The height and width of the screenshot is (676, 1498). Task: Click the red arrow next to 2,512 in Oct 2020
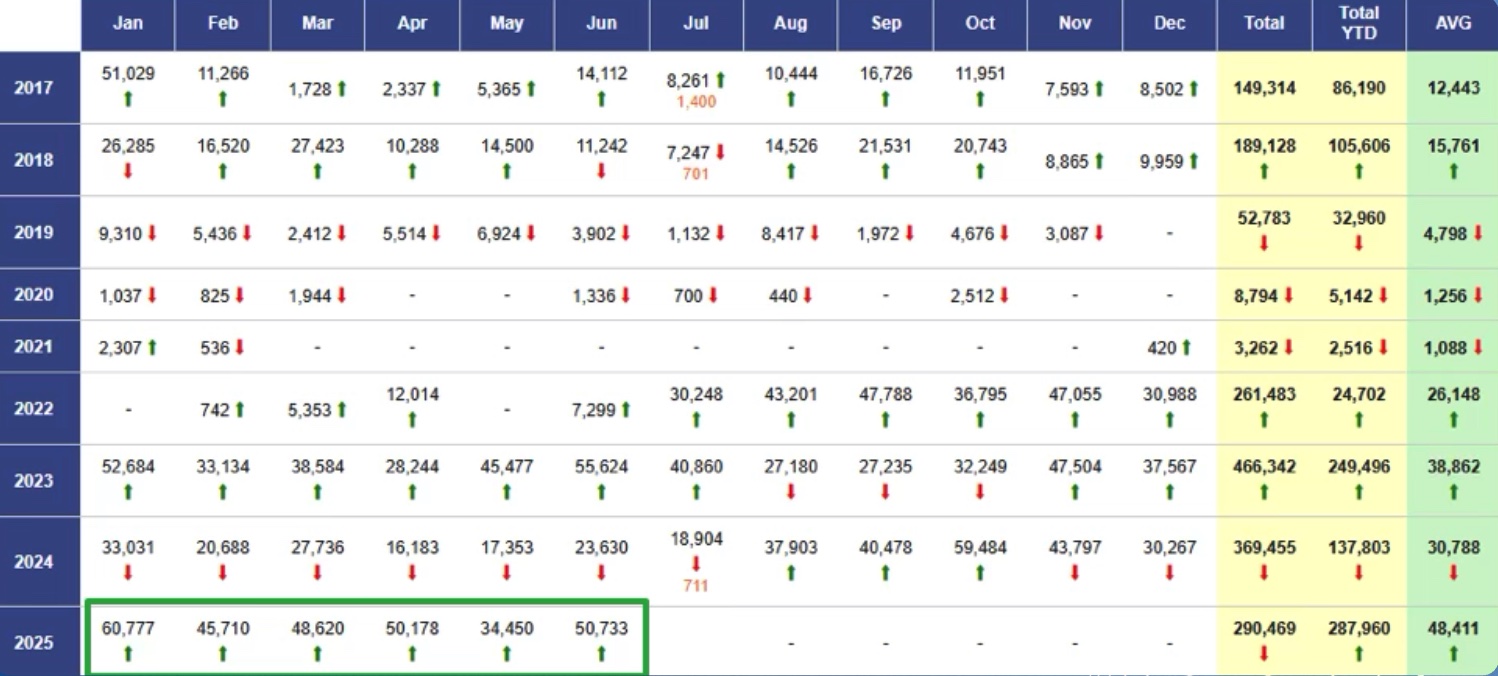click(x=1003, y=296)
